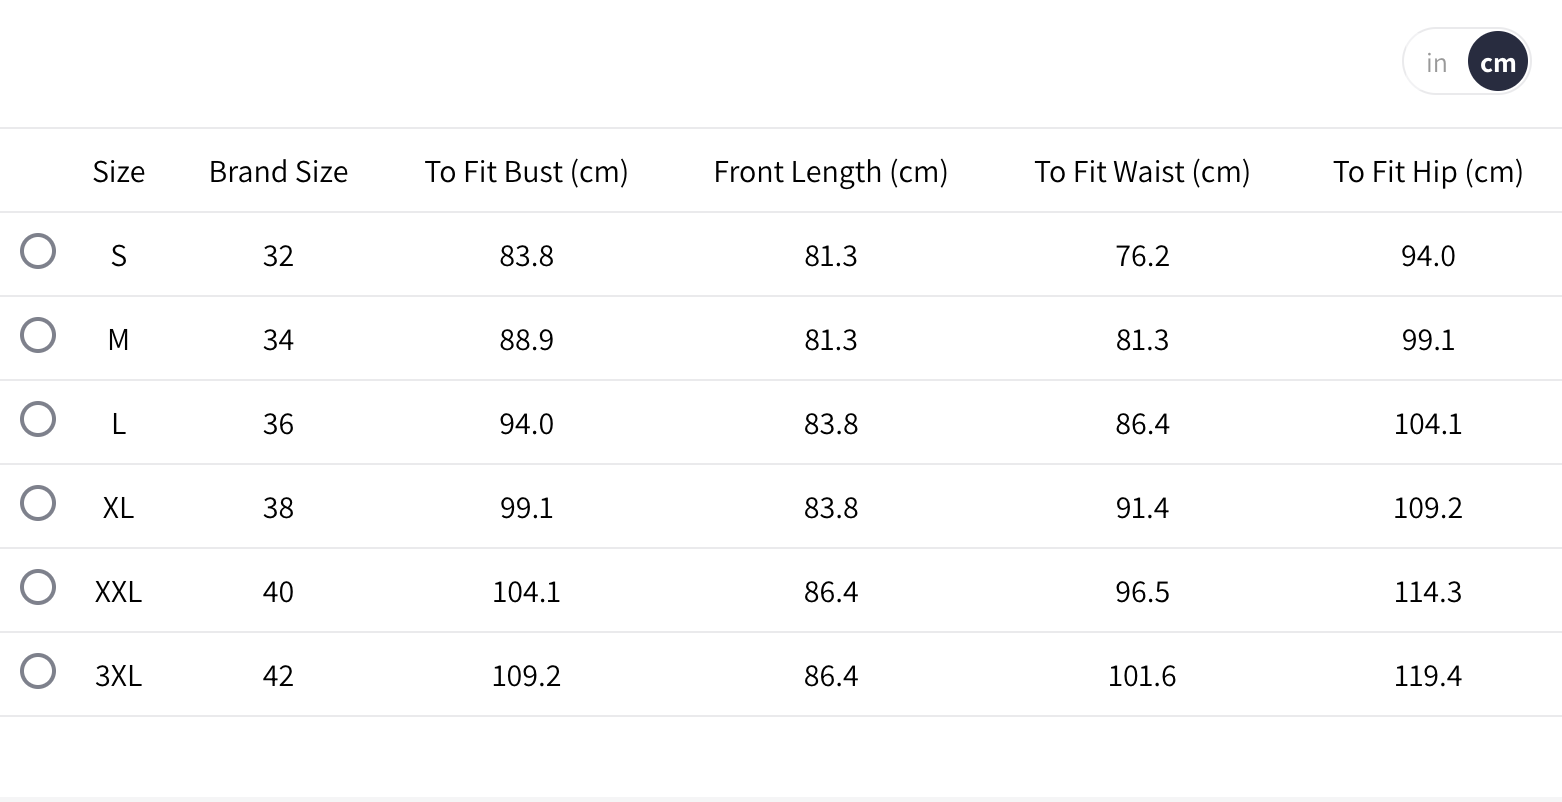The height and width of the screenshot is (802, 1562).
Task: Select the XXL size radio button
Action: (38, 587)
